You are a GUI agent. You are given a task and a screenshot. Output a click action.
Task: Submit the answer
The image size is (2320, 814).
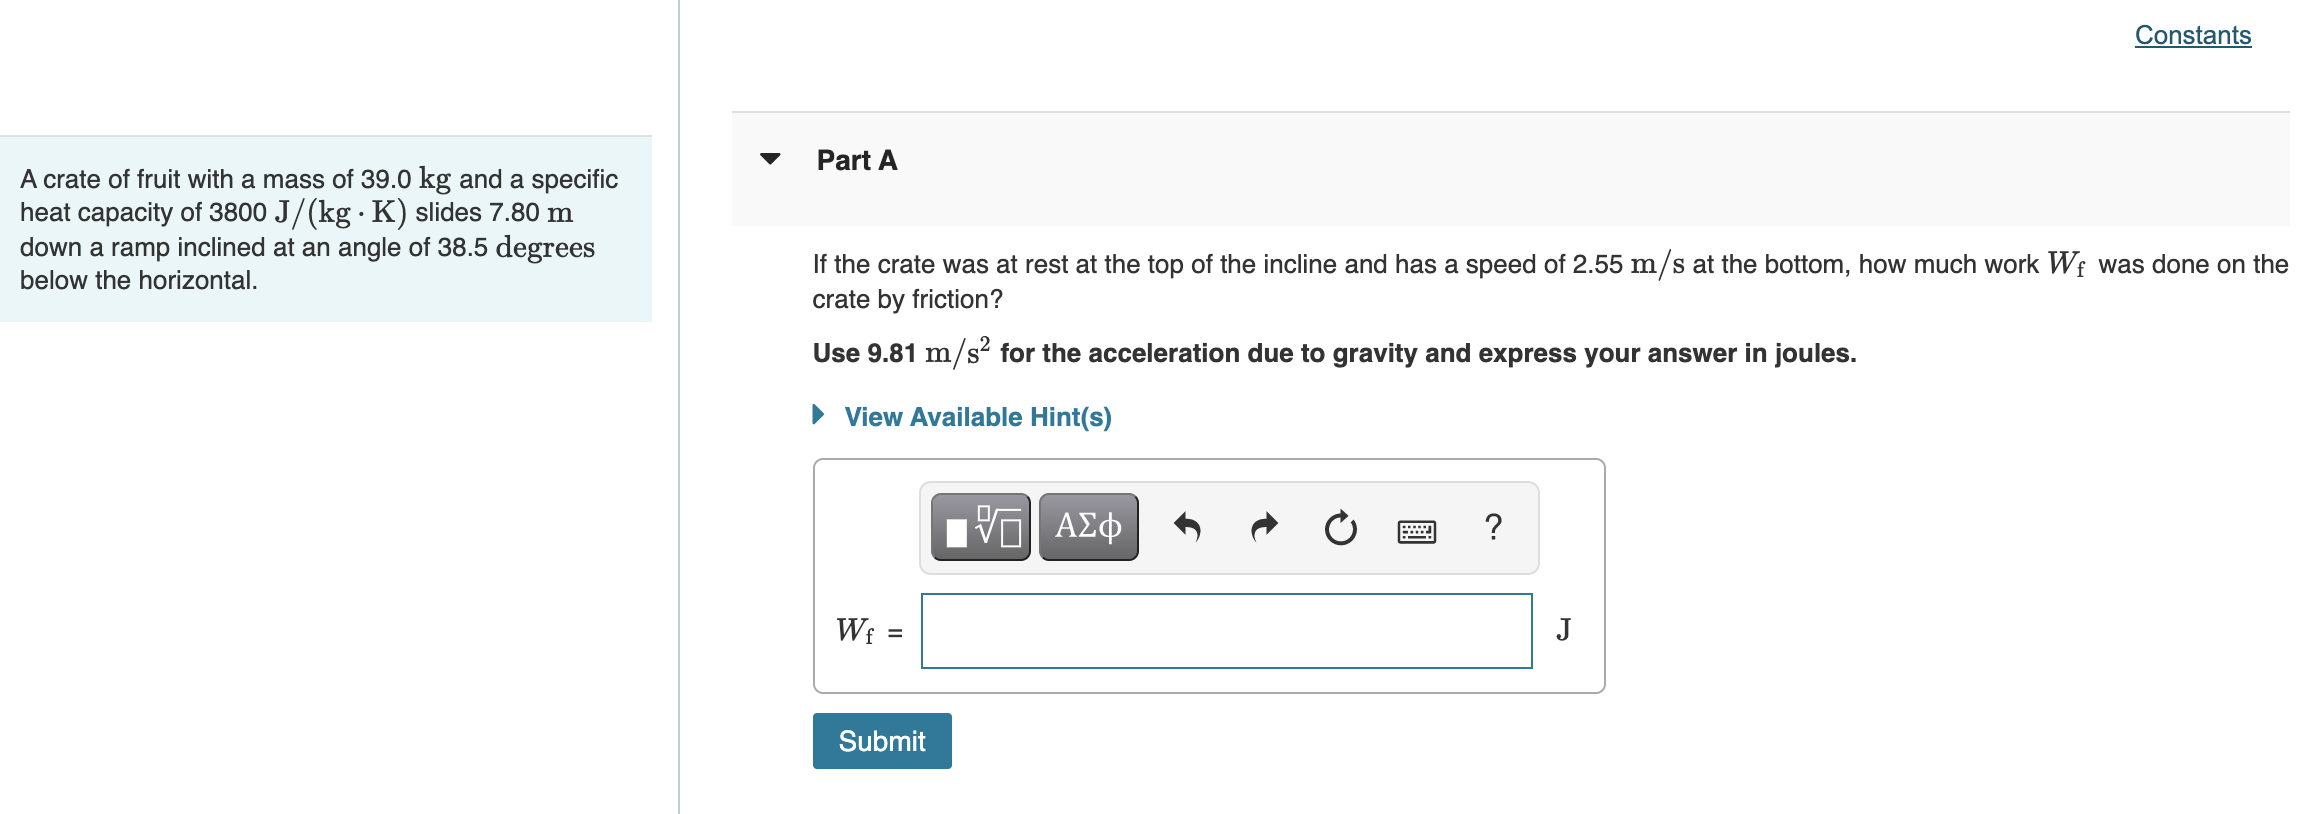click(x=882, y=741)
